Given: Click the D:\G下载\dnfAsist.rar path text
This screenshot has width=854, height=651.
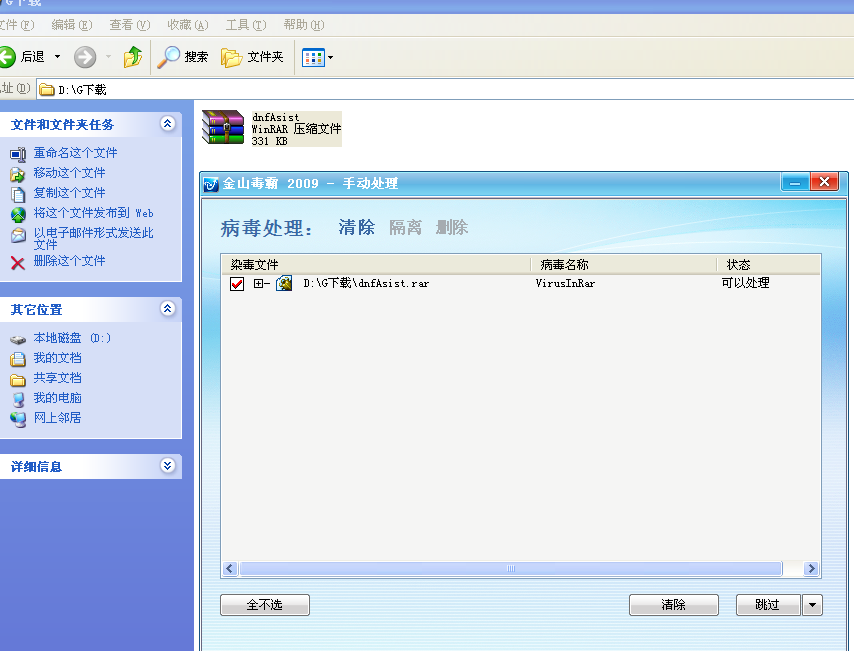Looking at the screenshot, I should click(366, 283).
